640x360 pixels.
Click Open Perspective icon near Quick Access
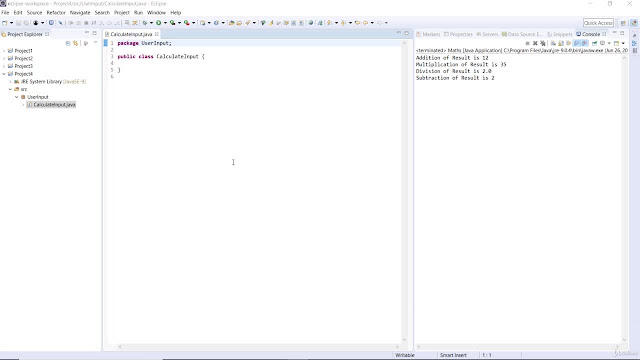click(x=623, y=23)
